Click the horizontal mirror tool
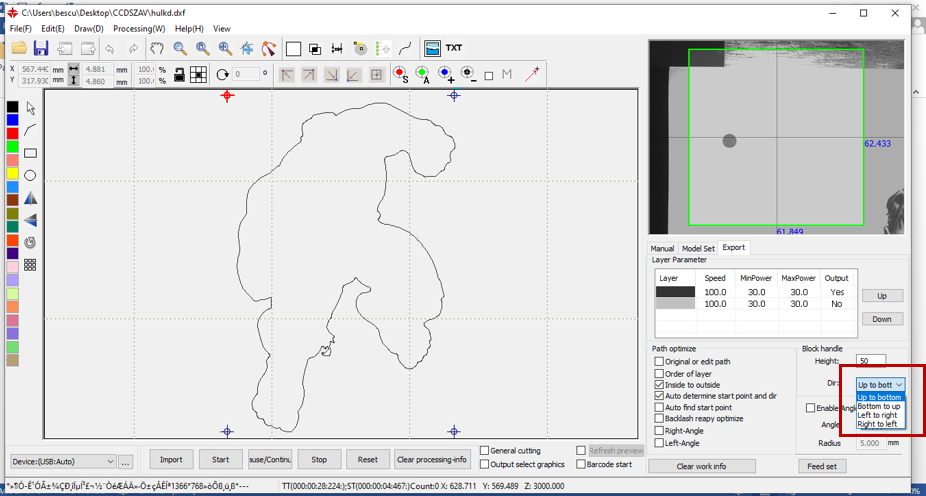This screenshot has height=496, width=926. [x=30, y=198]
